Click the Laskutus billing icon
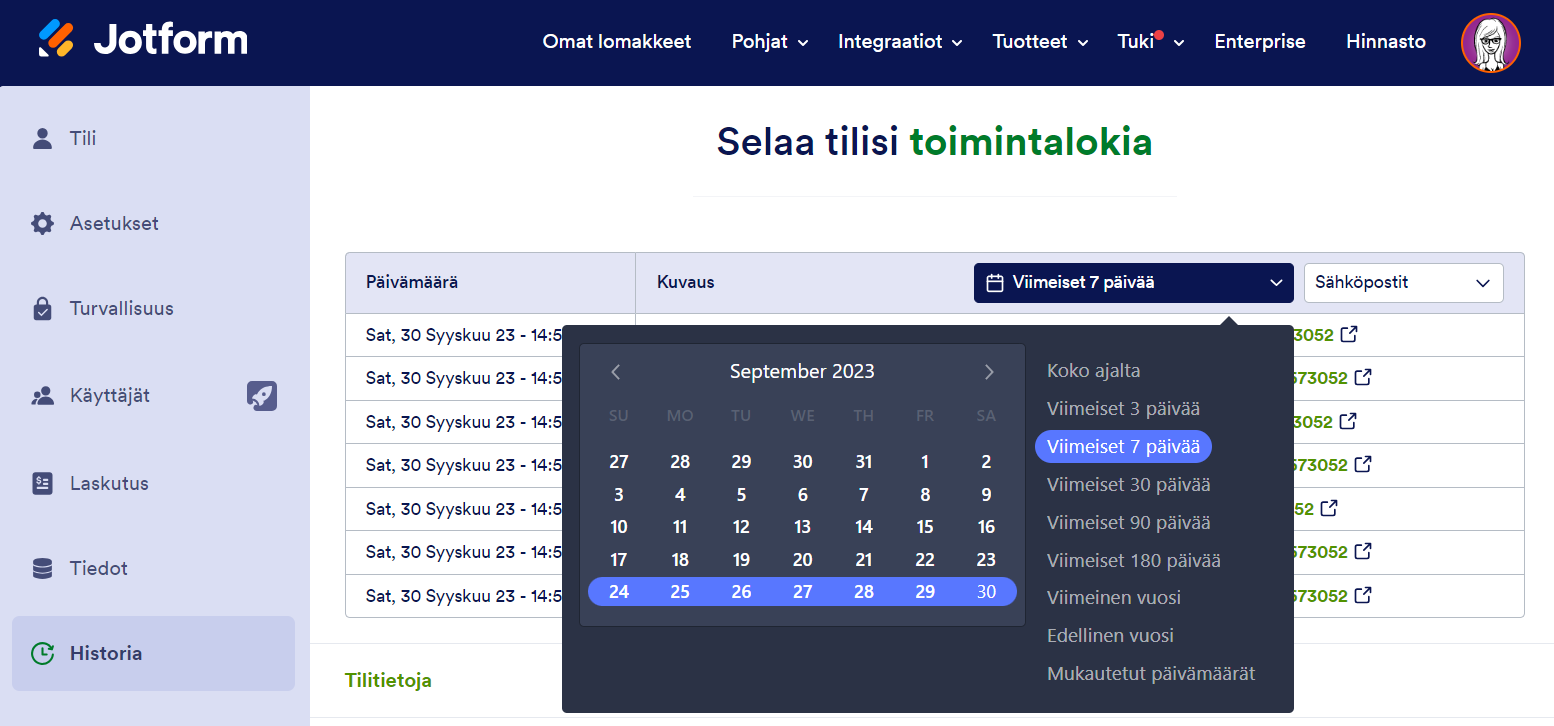Image resolution: width=1554 pixels, height=726 pixels. (42, 483)
